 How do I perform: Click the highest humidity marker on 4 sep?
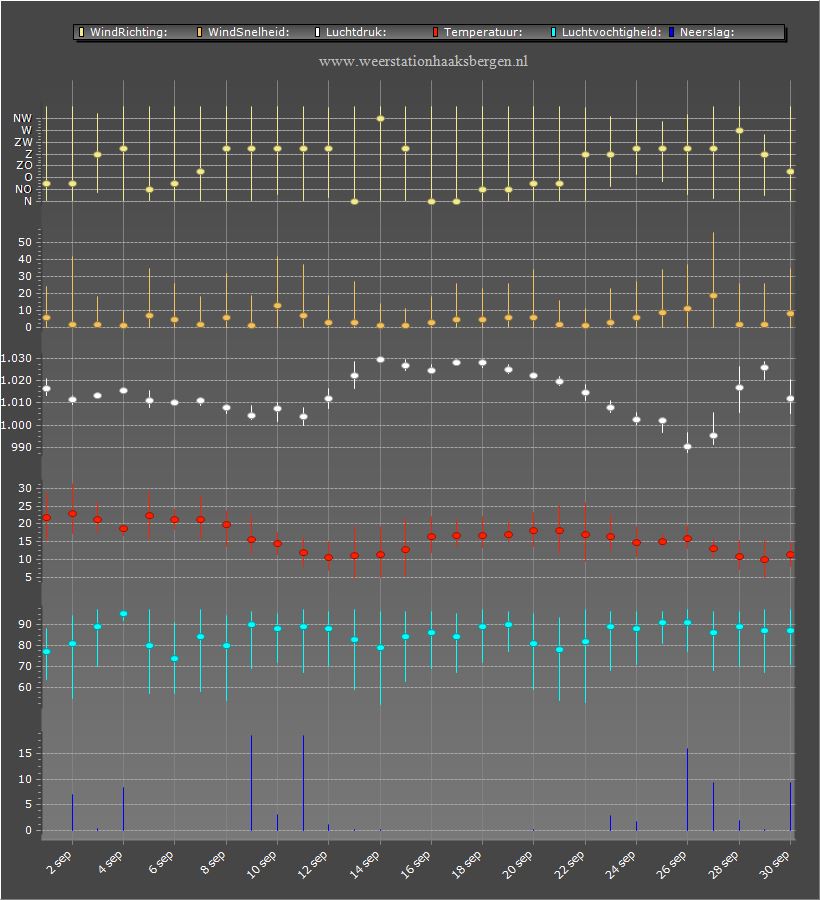click(x=123, y=614)
